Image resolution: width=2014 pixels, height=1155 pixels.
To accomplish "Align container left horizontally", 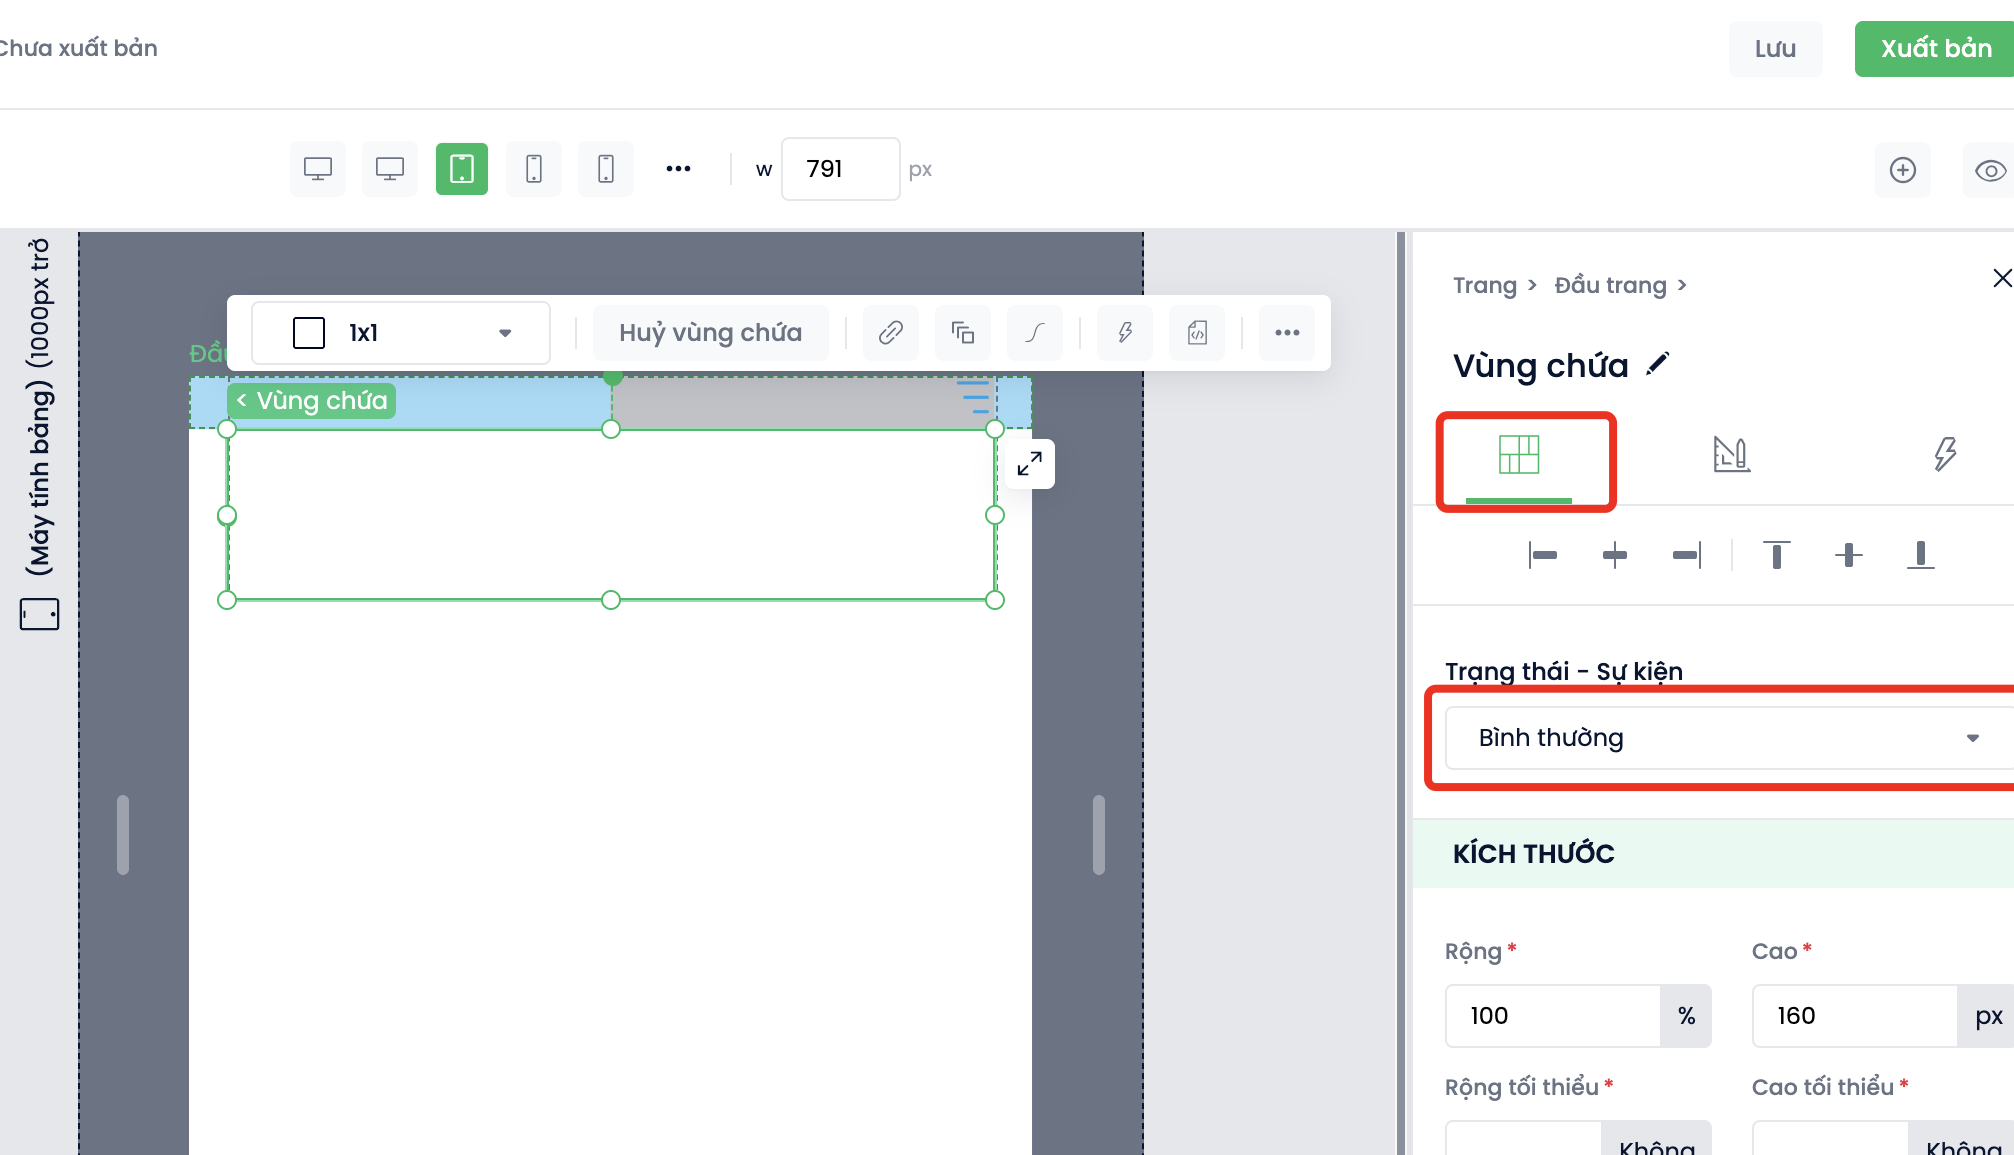I will point(1543,555).
